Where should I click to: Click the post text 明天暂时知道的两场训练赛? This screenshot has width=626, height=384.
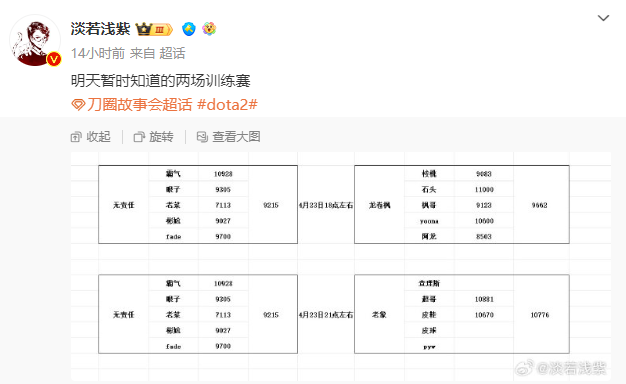click(160, 81)
